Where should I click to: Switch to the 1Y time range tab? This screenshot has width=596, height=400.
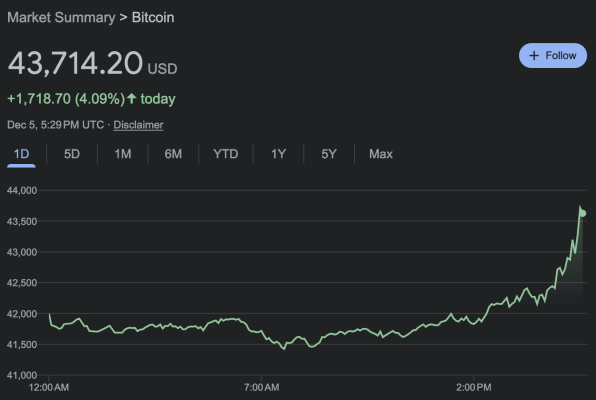[278, 154]
